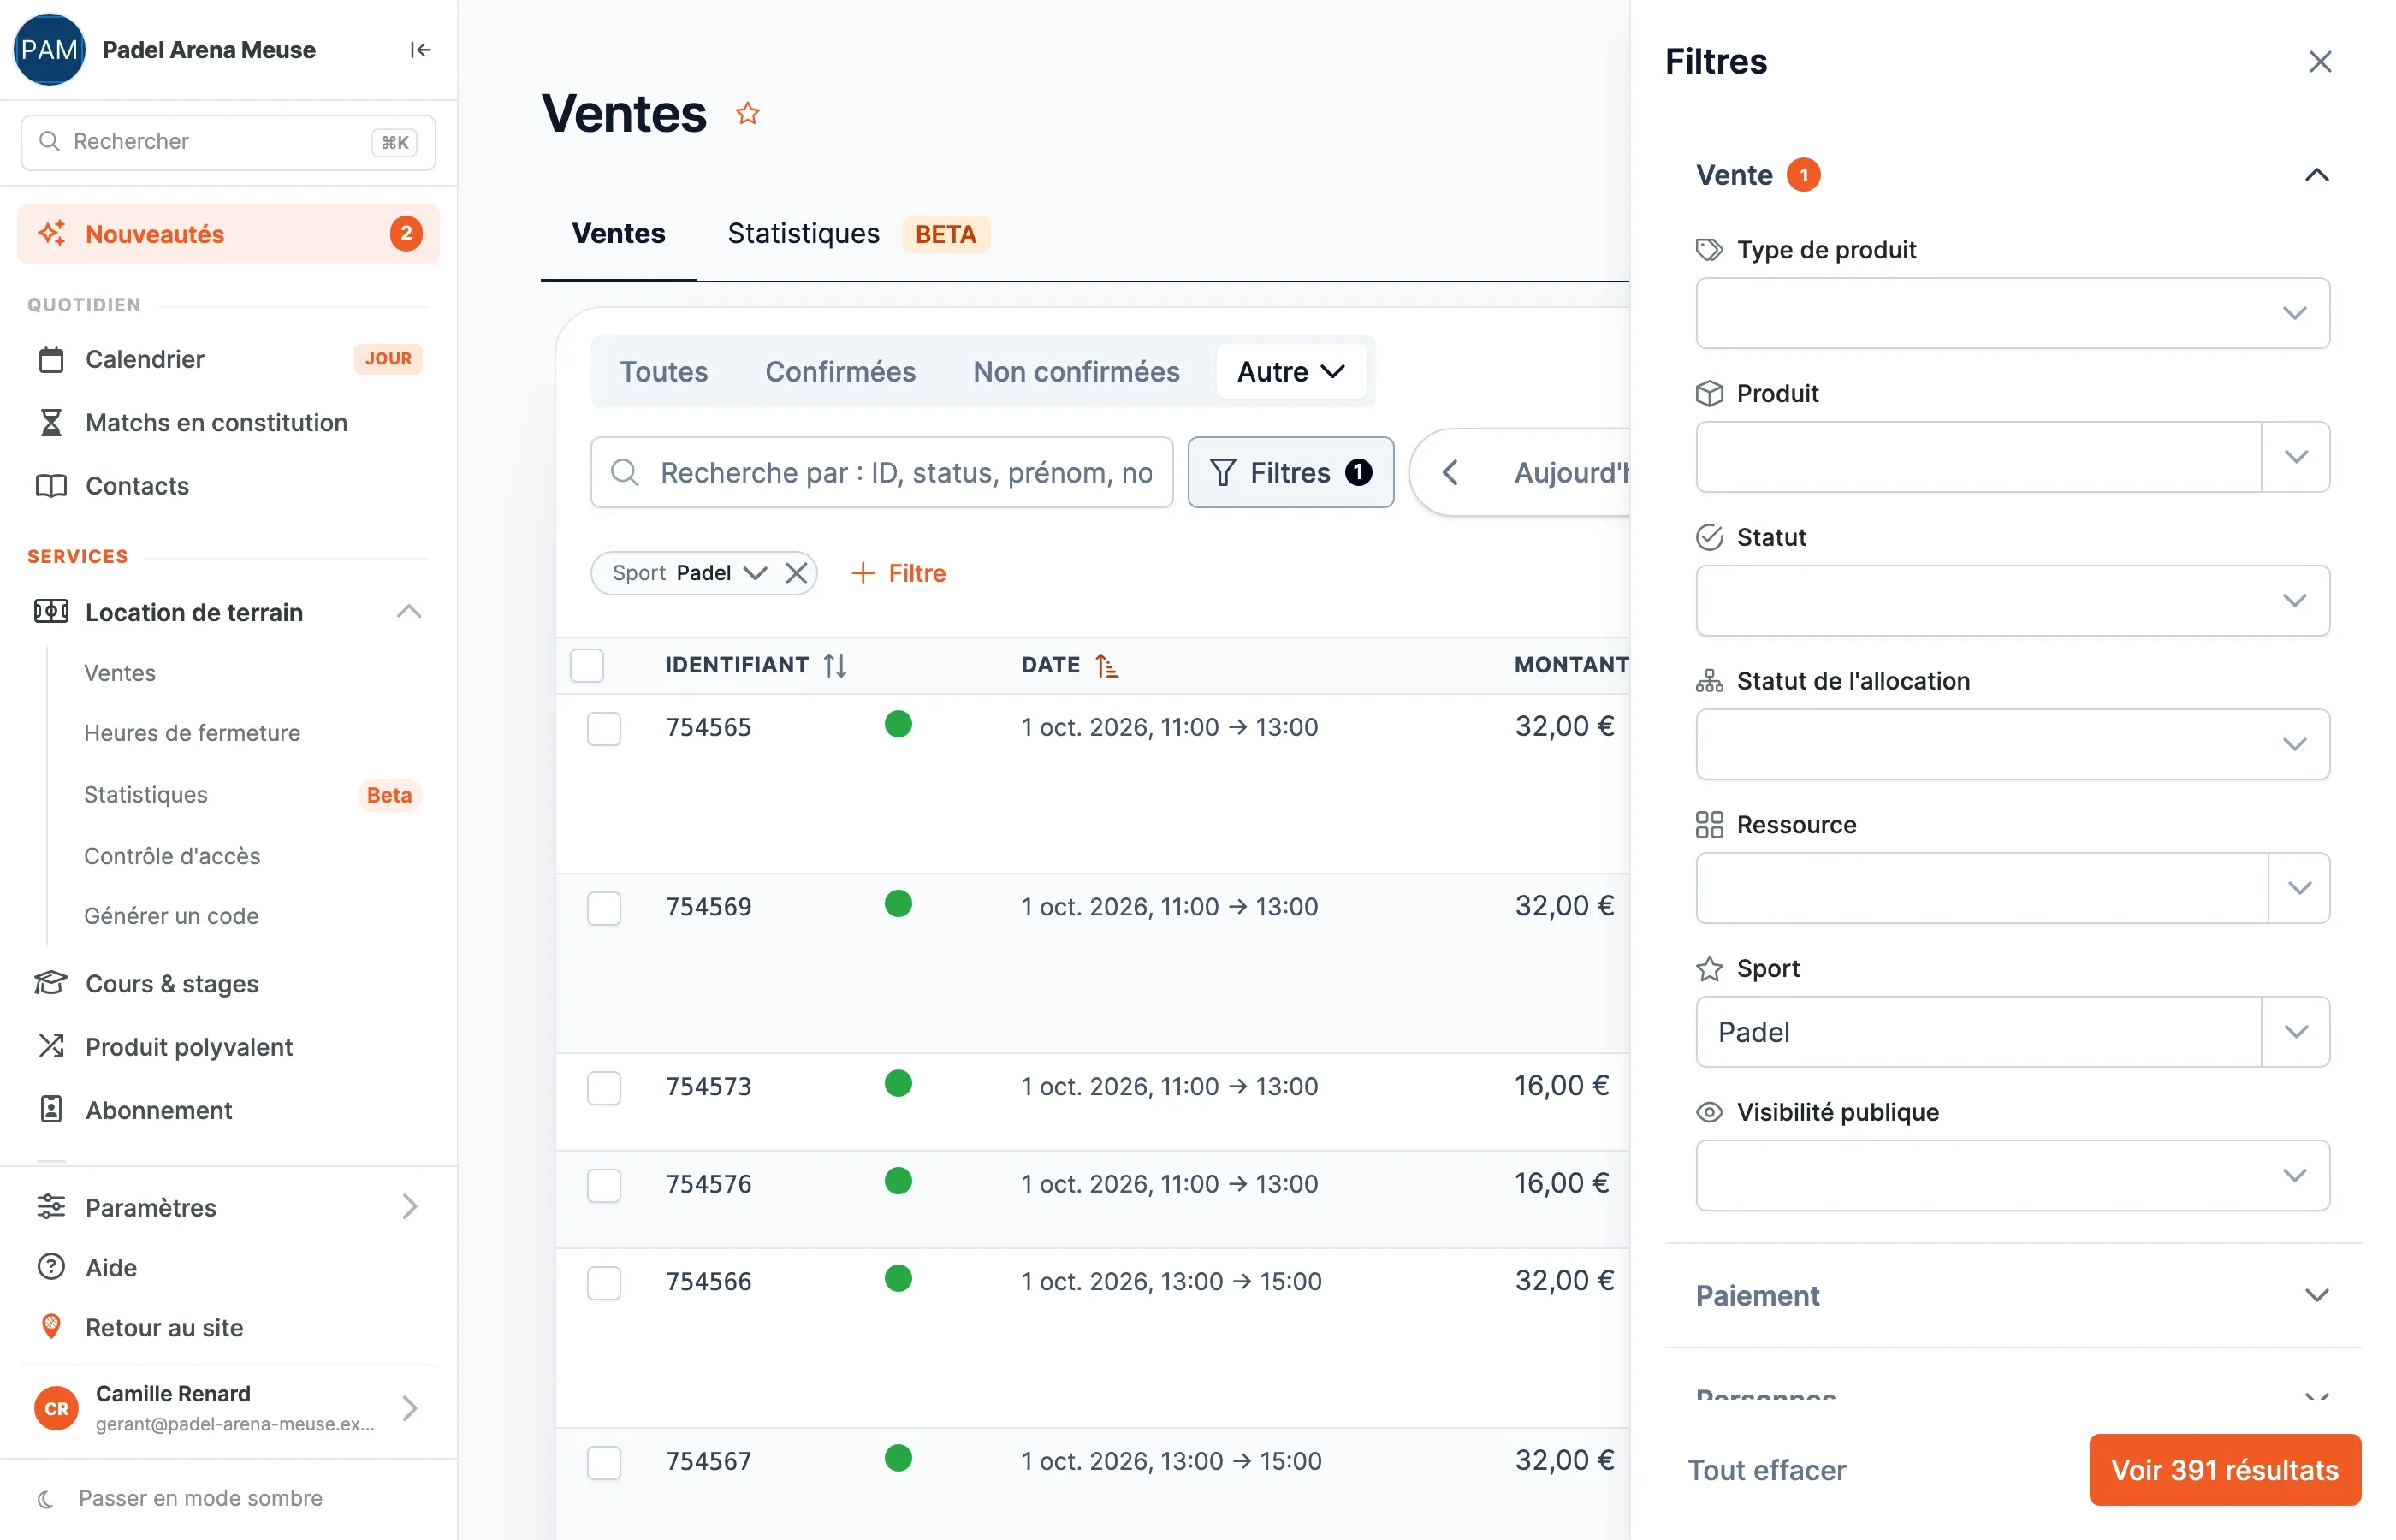Click the Filtres button with badge

tap(1290, 472)
